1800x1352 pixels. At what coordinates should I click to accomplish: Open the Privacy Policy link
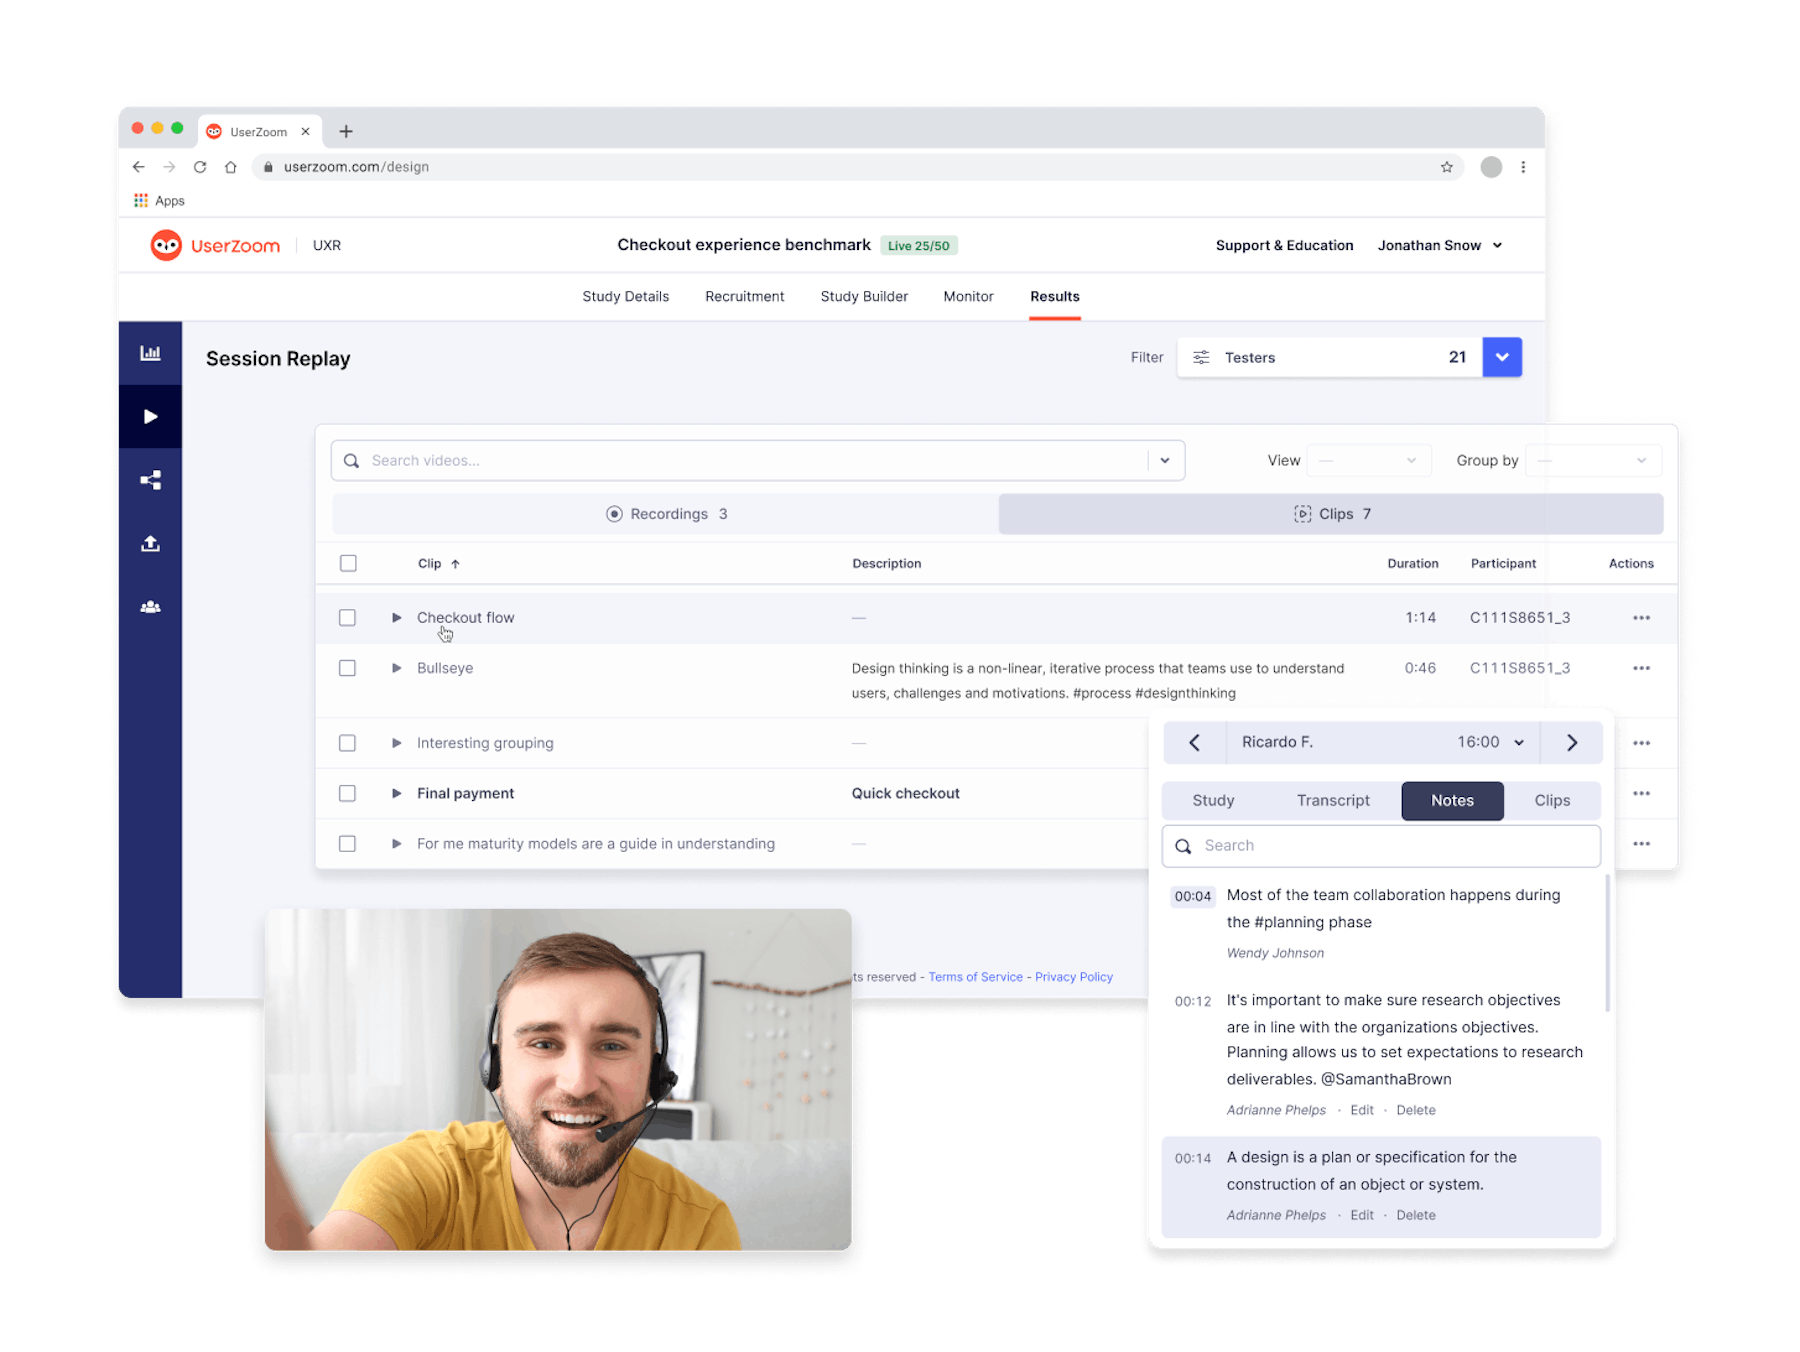[1073, 977]
